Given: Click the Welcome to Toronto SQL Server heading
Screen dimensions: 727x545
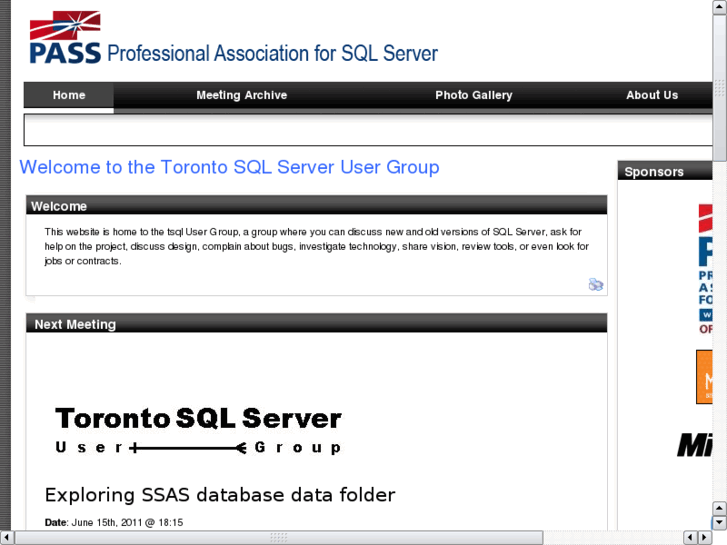Looking at the screenshot, I should coord(229,167).
